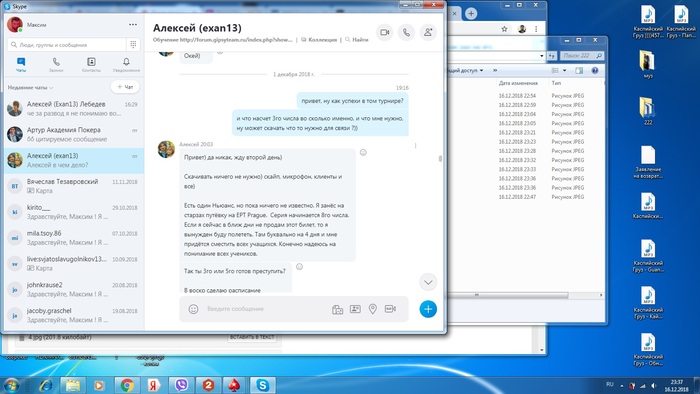Open new tab in Chrome window
The height and width of the screenshot is (394, 700).
pos(471,13)
